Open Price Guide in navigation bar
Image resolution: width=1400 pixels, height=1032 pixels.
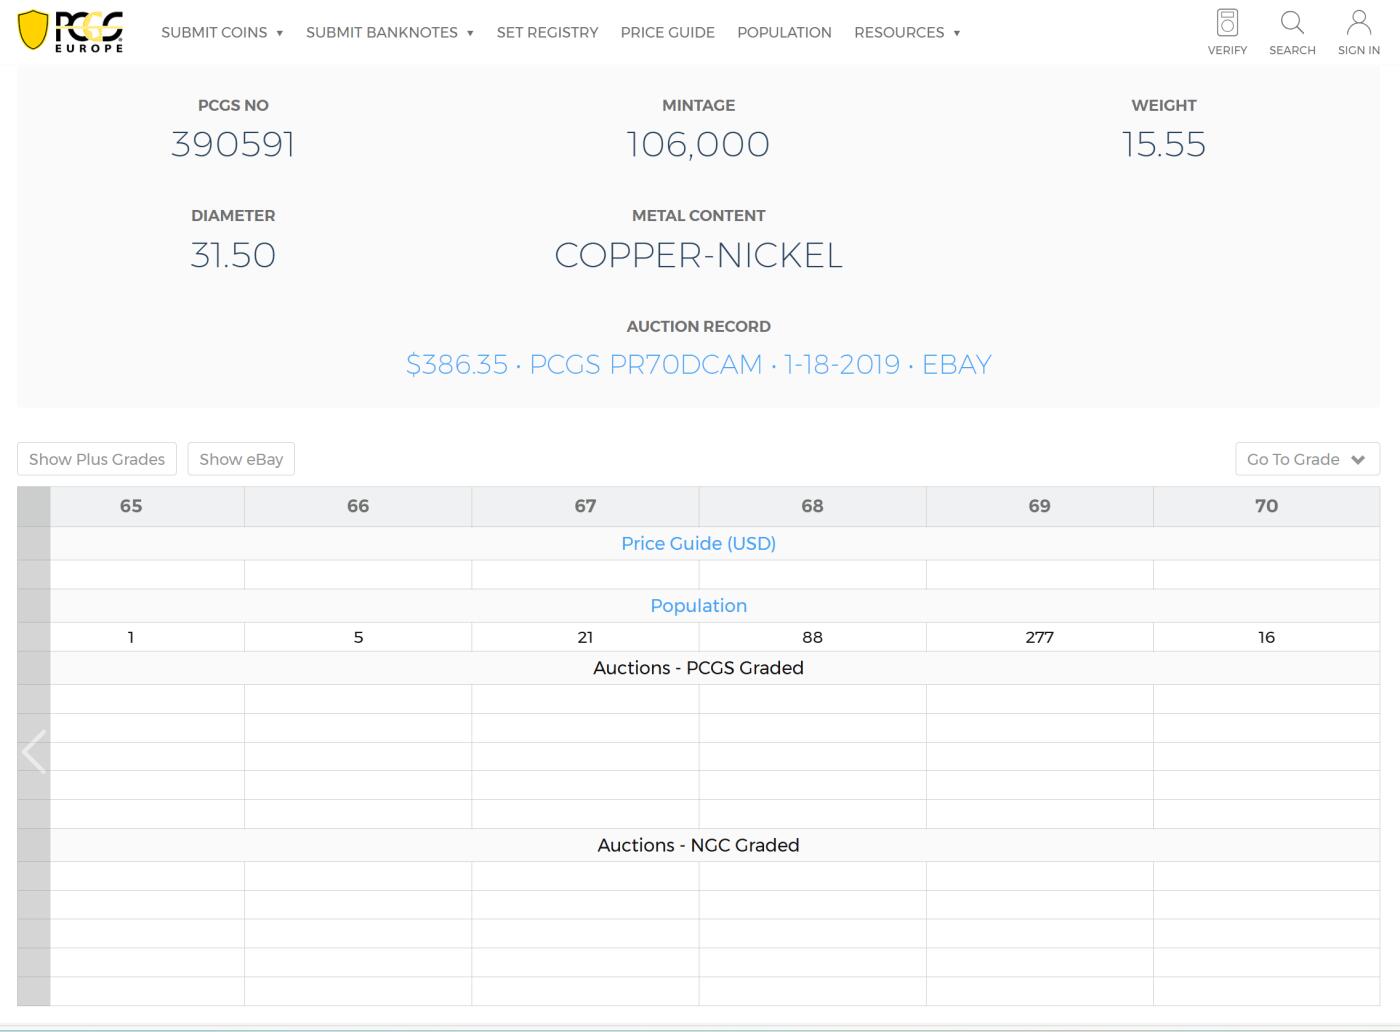pyautogui.click(x=667, y=32)
